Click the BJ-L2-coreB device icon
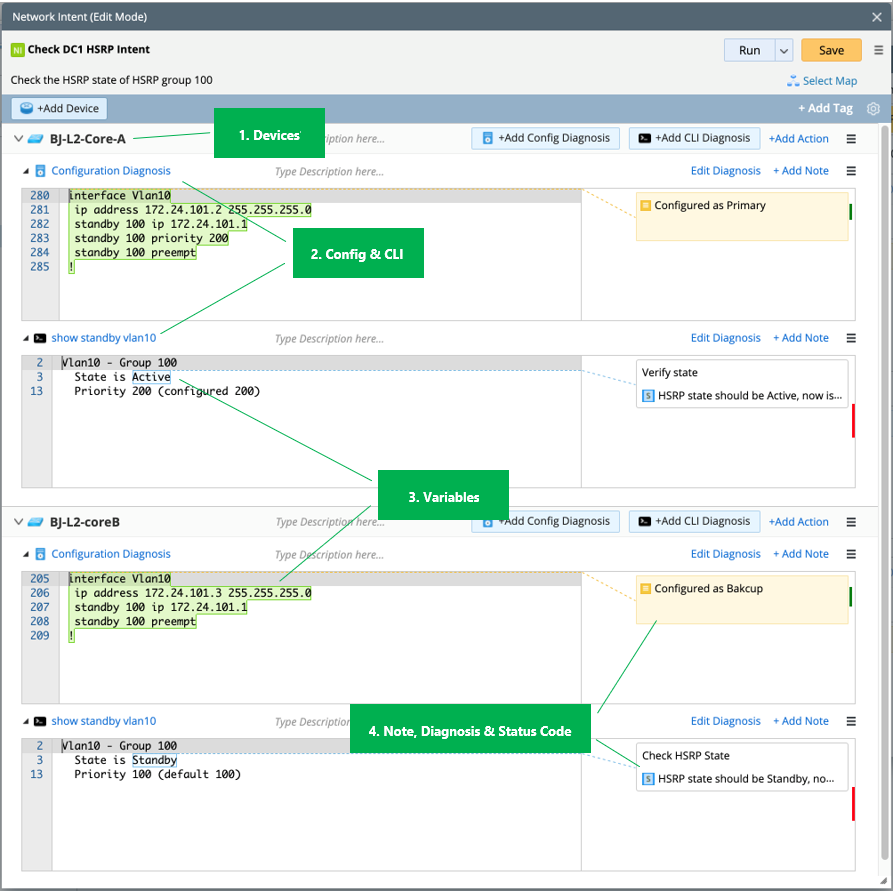Image resolution: width=893 pixels, height=892 pixels. (36, 522)
